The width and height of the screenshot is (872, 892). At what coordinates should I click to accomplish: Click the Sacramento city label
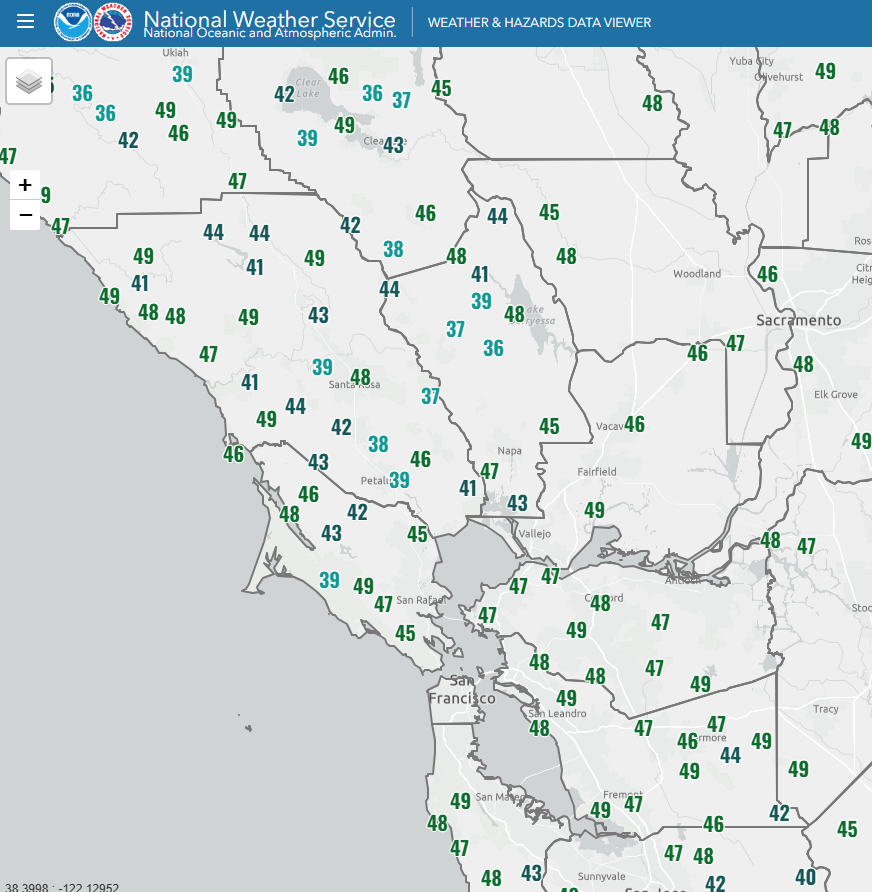pyautogui.click(x=798, y=320)
